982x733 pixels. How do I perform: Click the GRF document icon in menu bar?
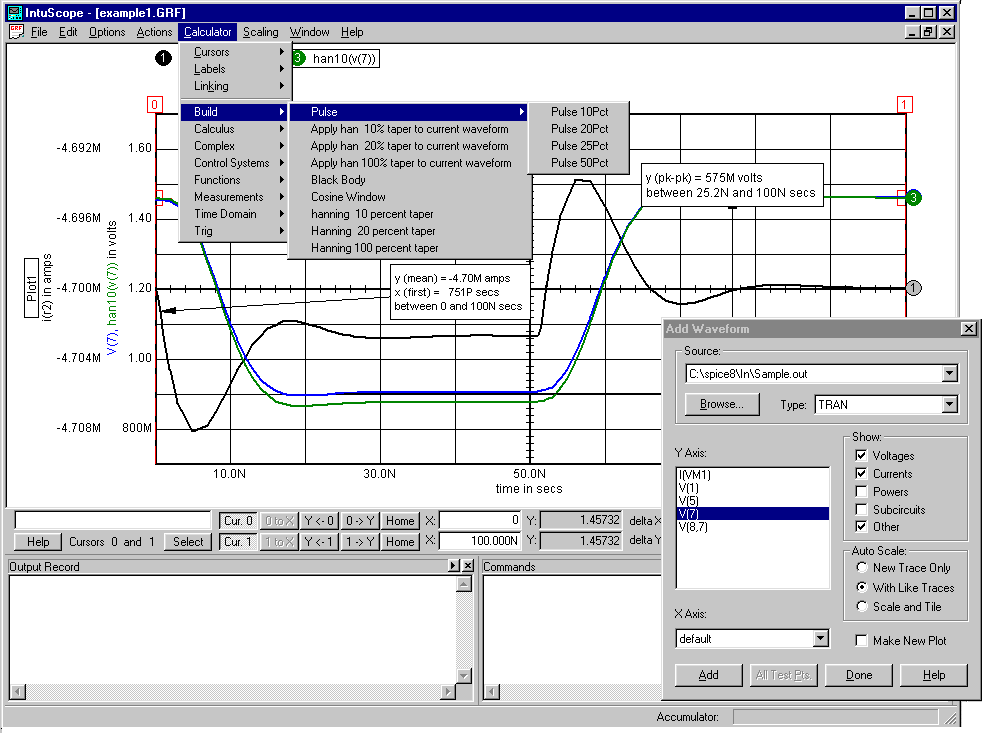tap(15, 32)
